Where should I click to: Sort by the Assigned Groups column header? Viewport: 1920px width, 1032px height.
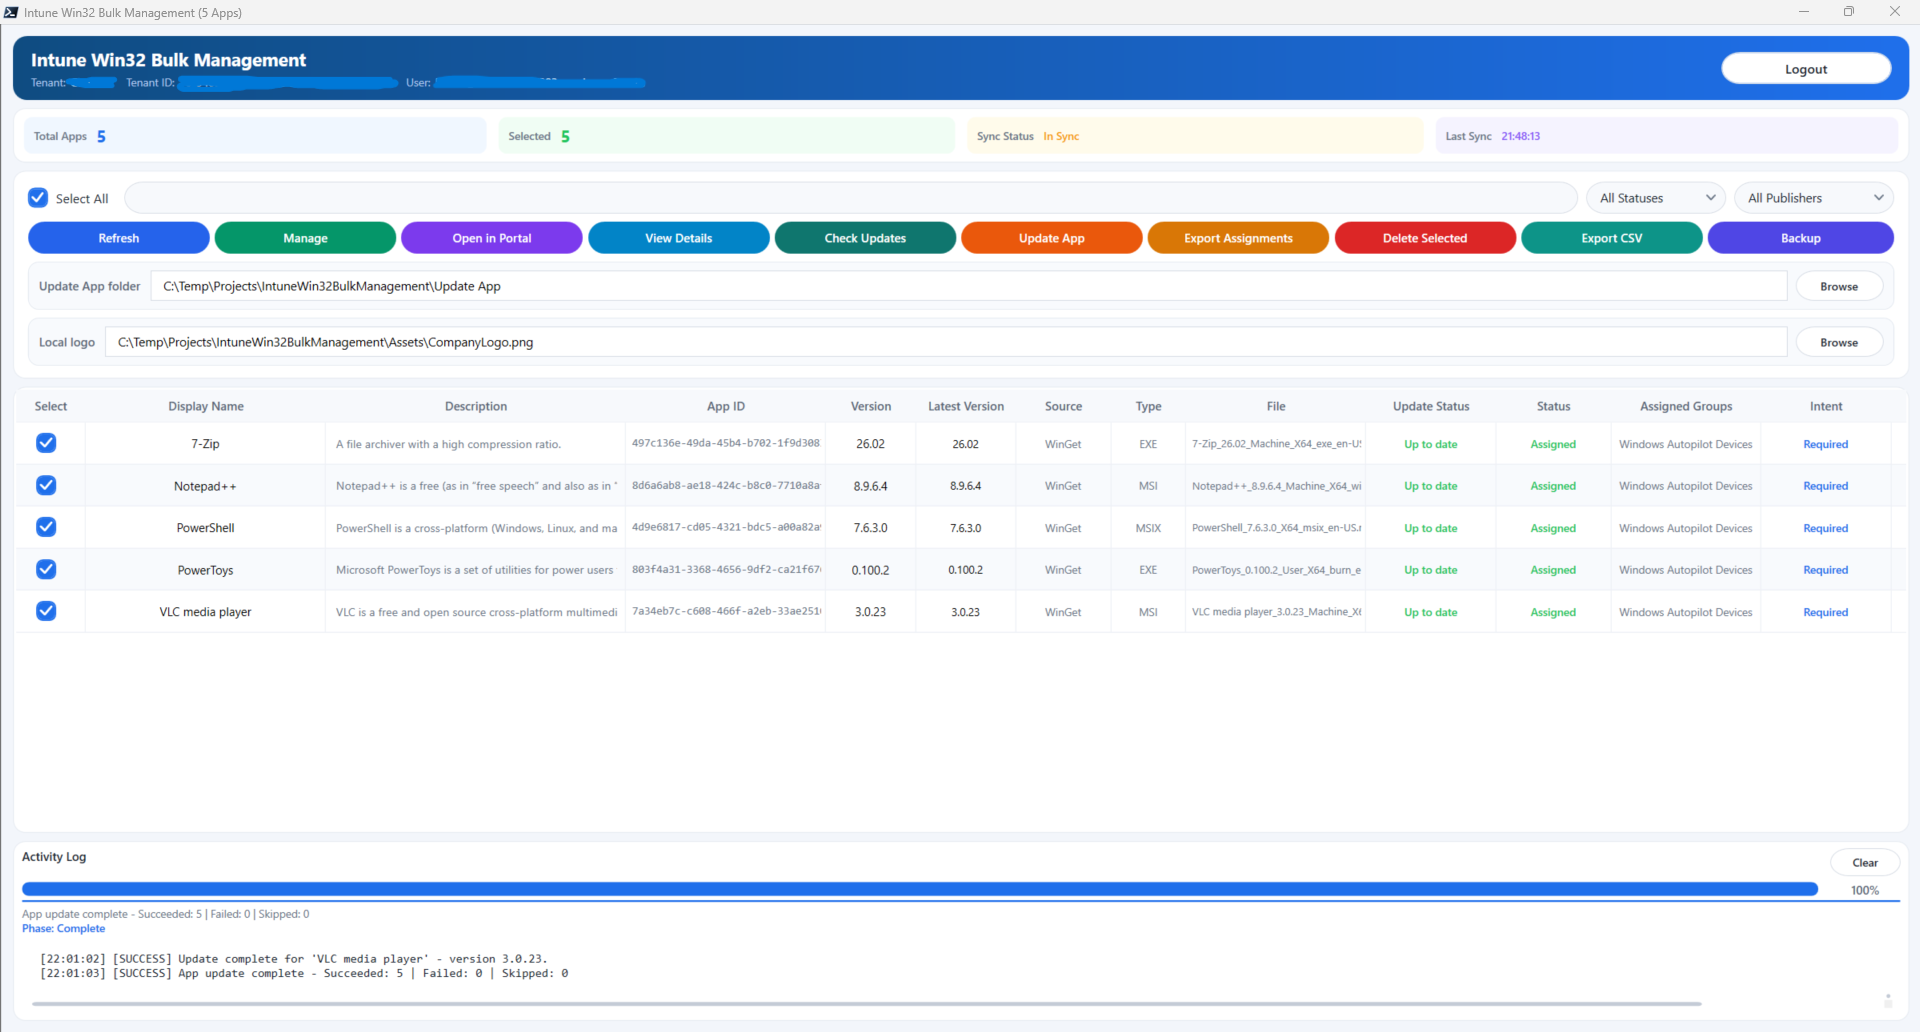point(1686,406)
